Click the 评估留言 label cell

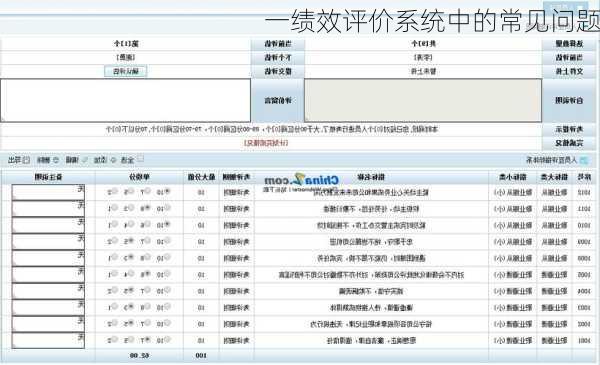pos(278,100)
